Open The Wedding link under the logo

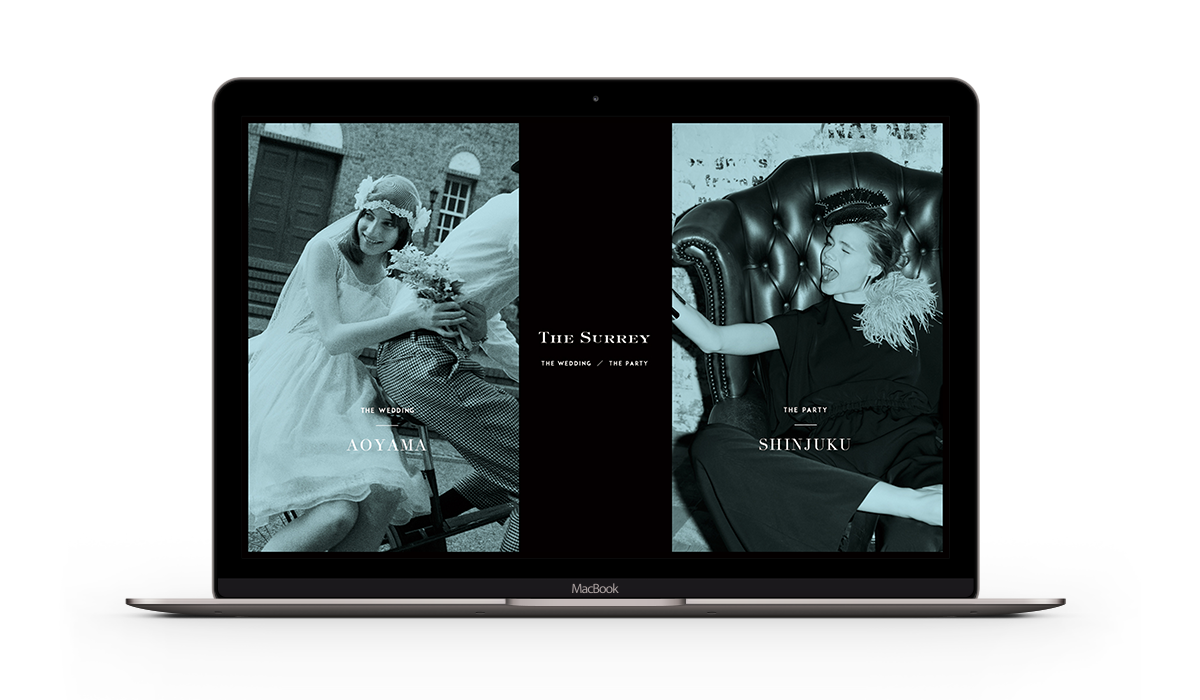[x=566, y=363]
